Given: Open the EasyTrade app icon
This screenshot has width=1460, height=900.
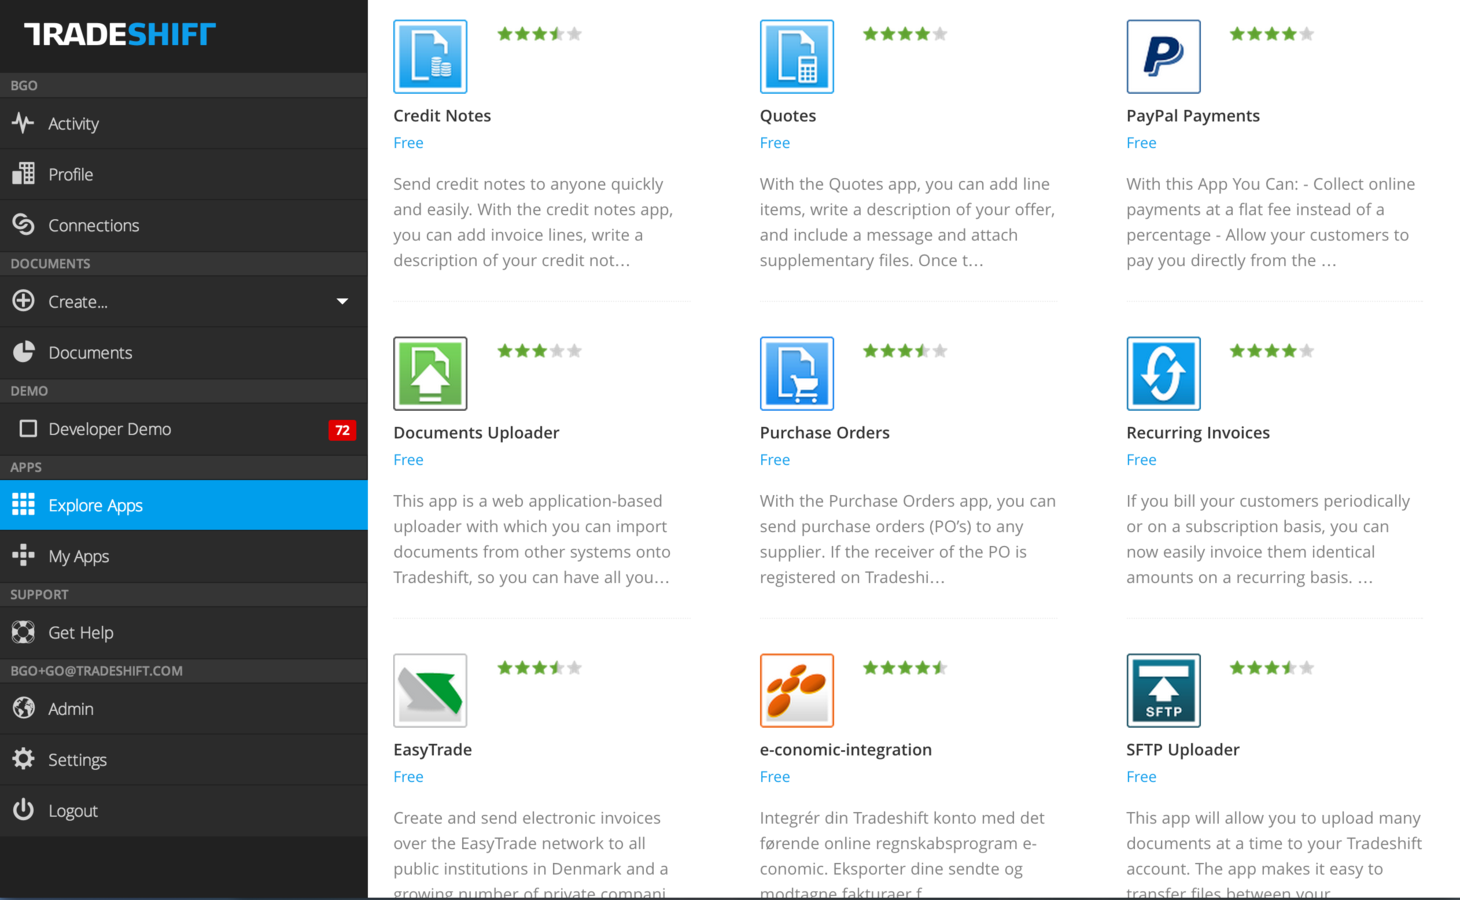Looking at the screenshot, I should [430, 691].
